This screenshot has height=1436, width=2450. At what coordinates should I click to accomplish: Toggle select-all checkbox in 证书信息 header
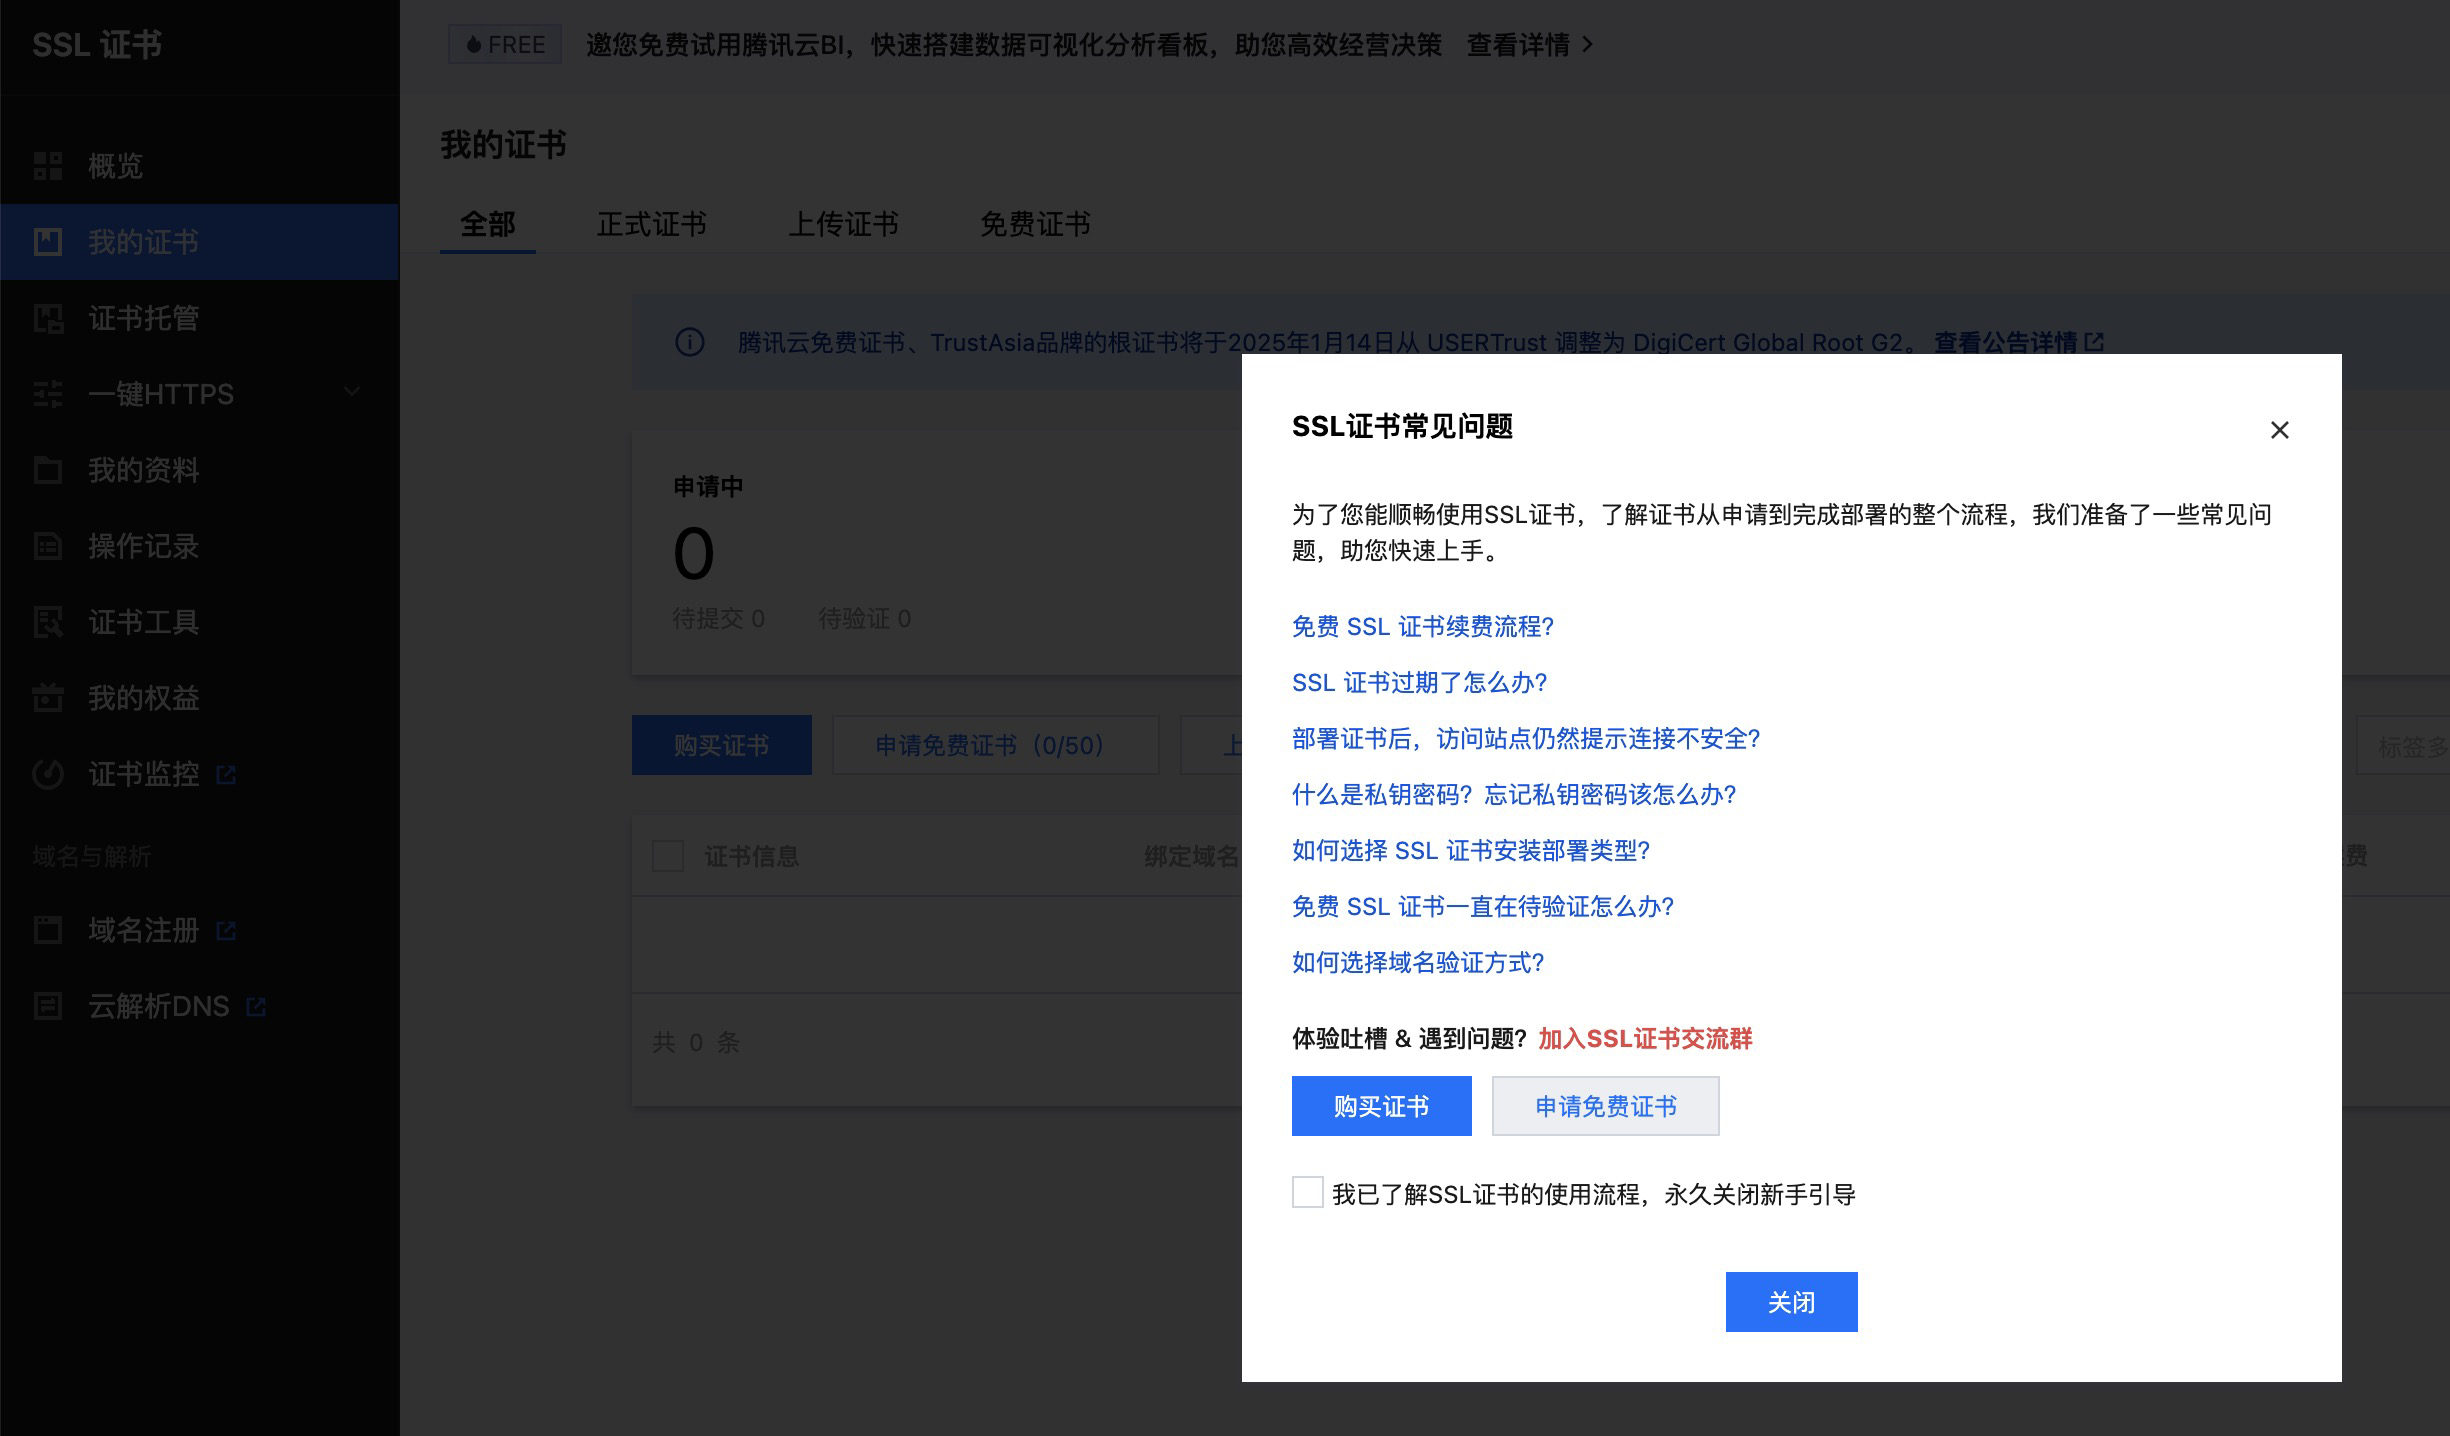tap(668, 856)
